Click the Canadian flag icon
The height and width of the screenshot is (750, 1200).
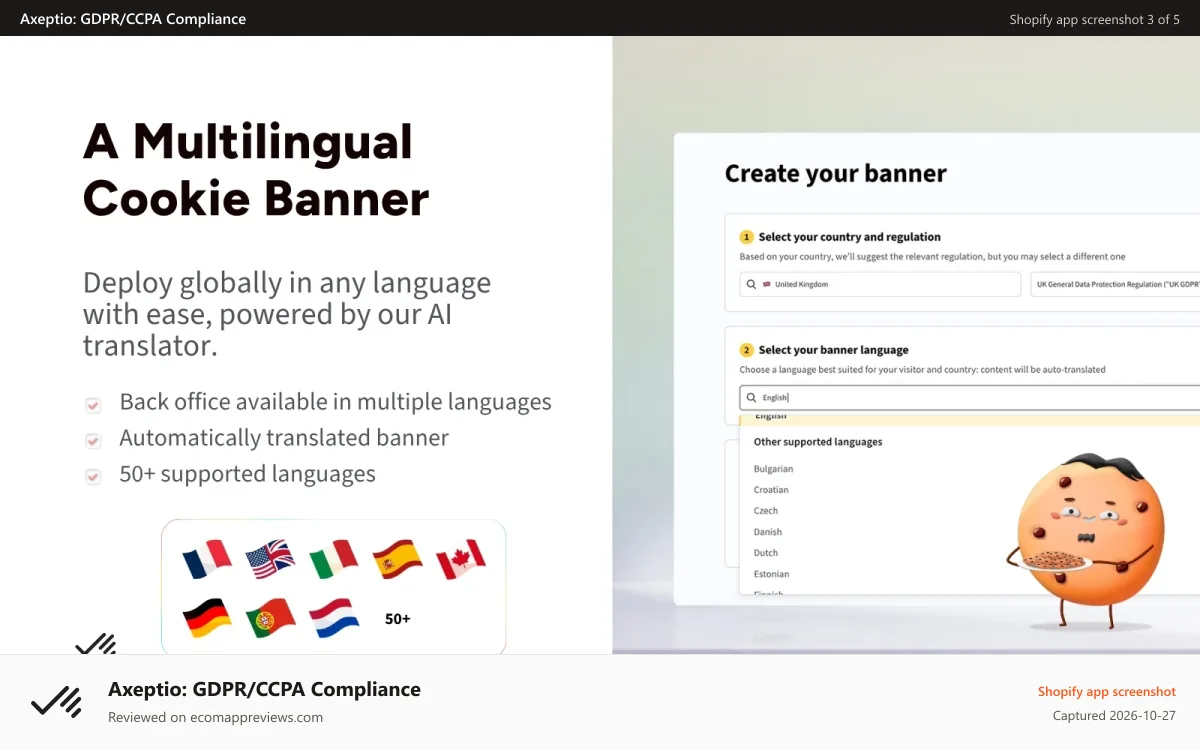click(461, 559)
